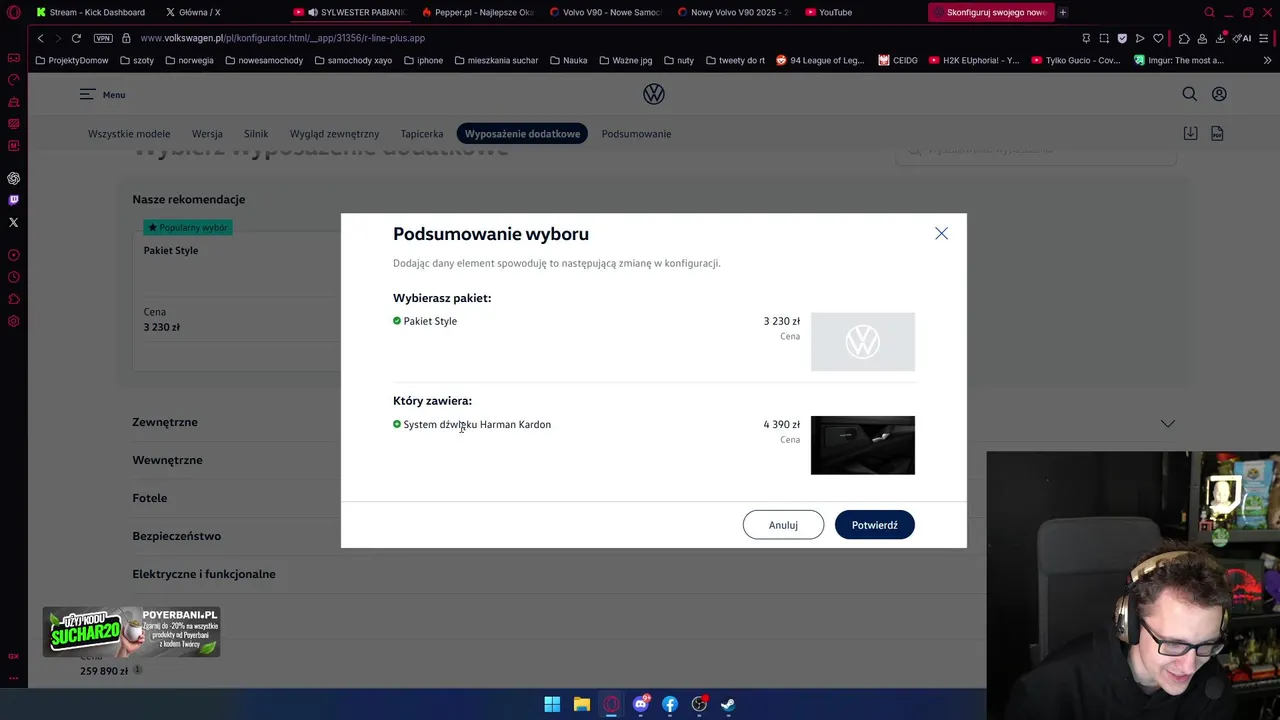1280x720 pixels.
Task: Open a new tab with plus button
Action: tap(1062, 12)
